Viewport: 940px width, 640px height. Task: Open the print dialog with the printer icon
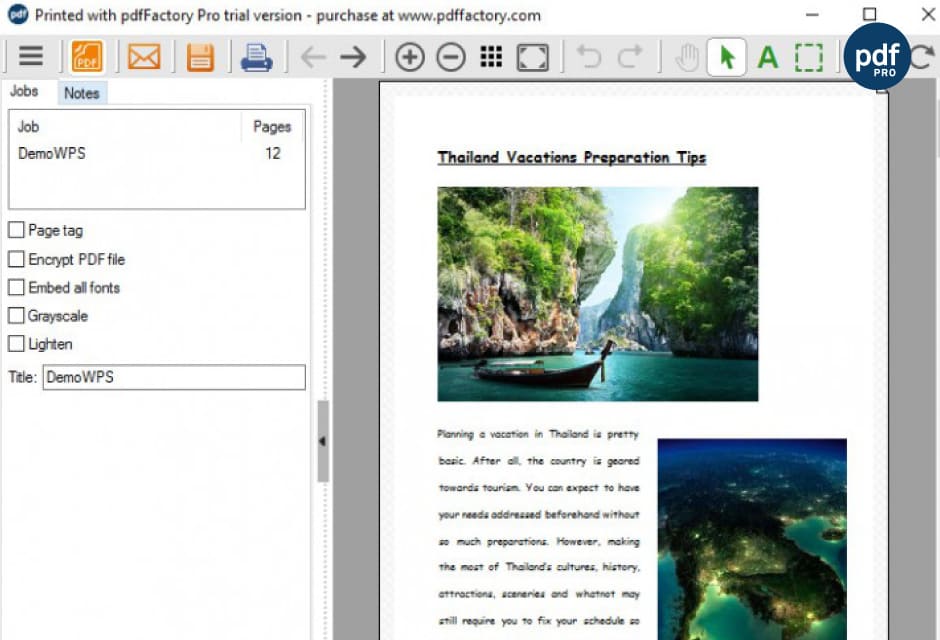click(257, 57)
